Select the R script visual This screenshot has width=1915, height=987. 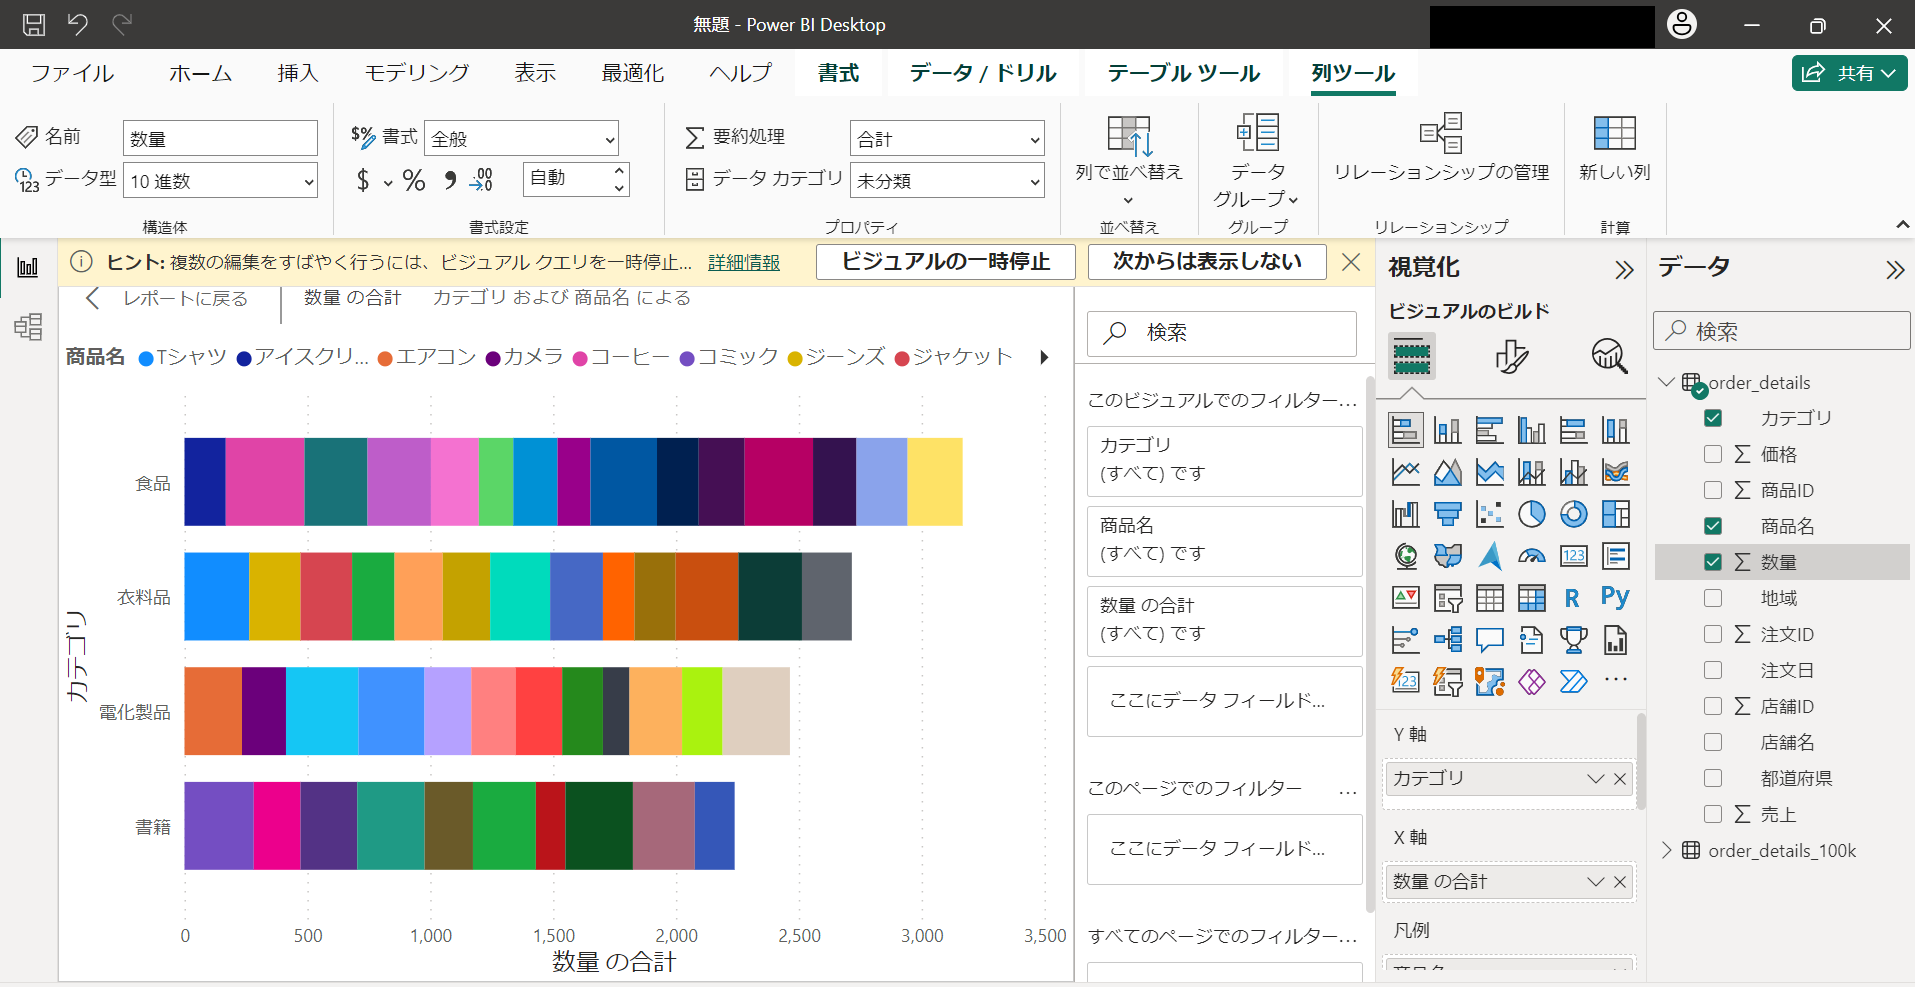point(1573,598)
